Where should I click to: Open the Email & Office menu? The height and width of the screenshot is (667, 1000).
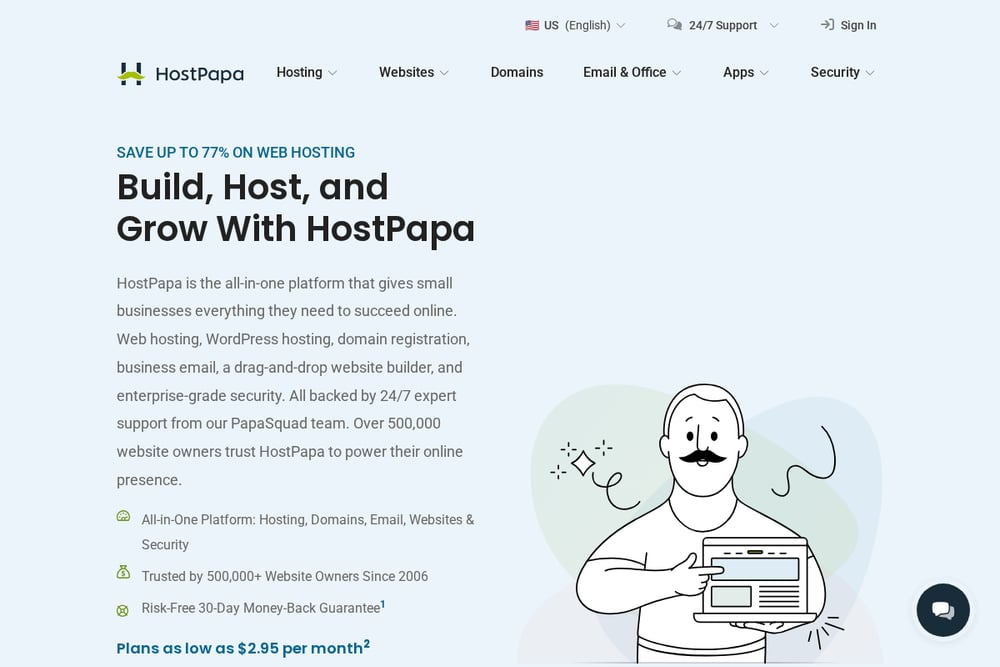tap(624, 73)
